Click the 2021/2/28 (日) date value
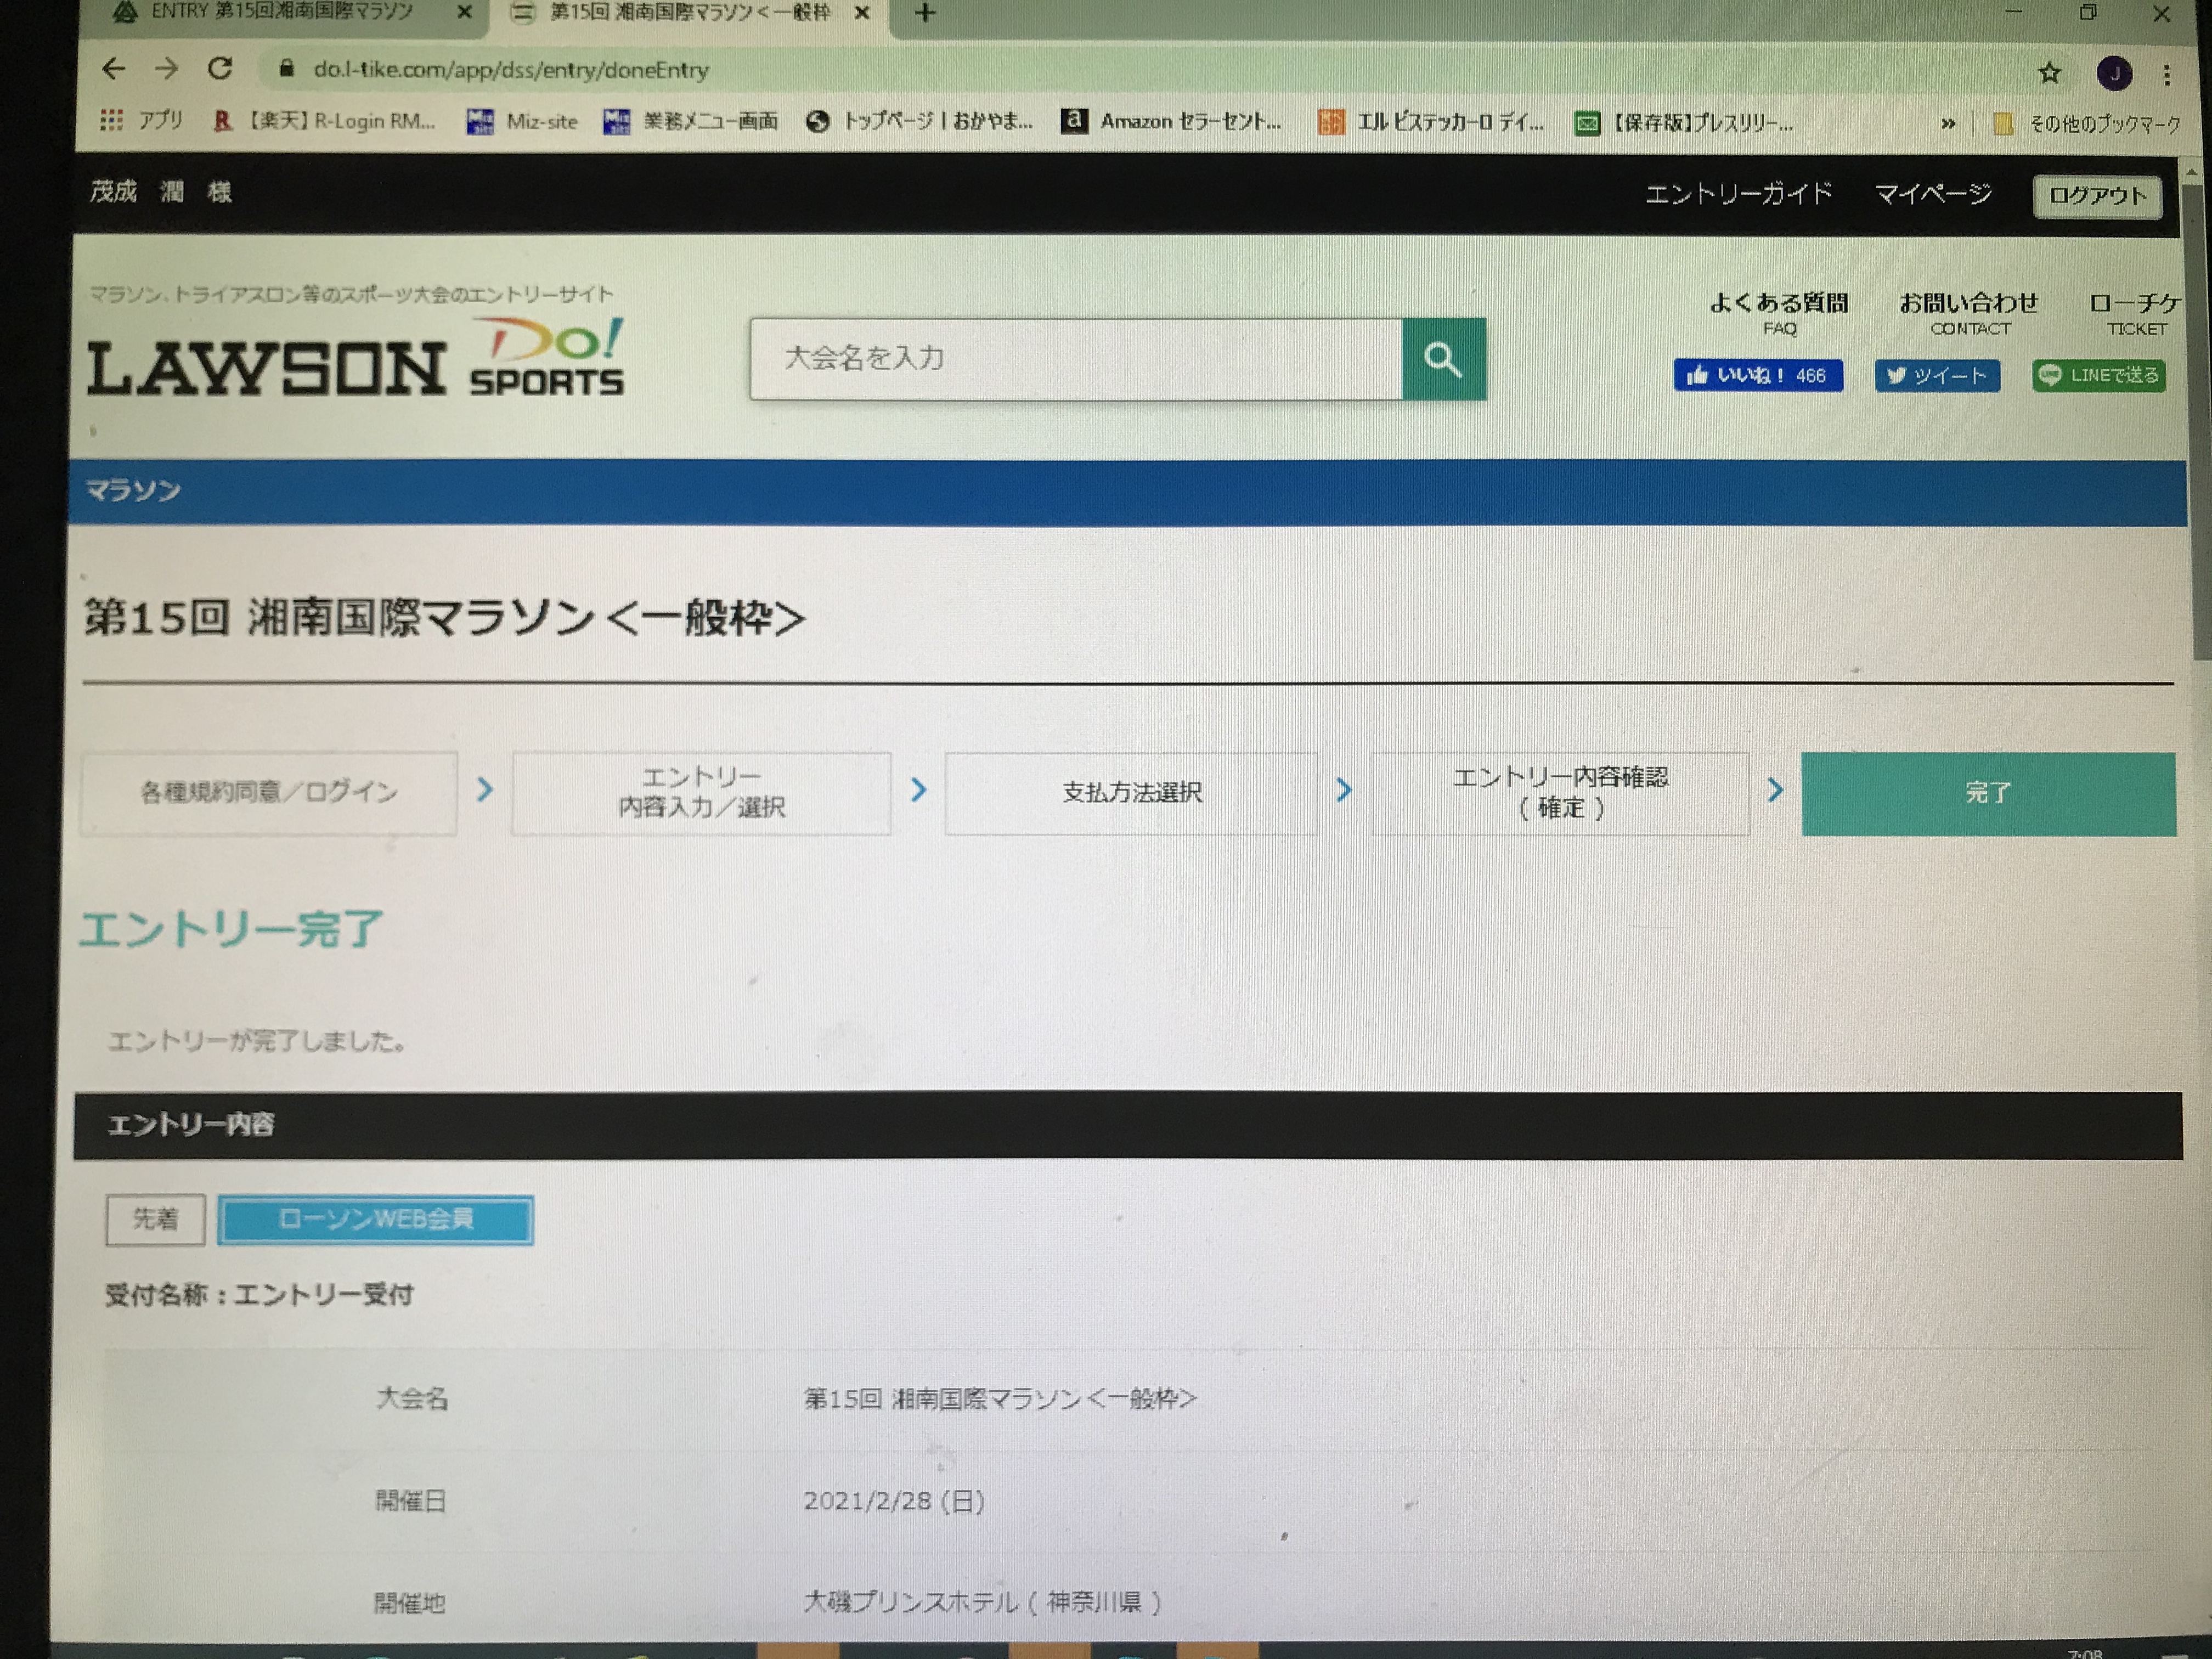The image size is (2212, 1659). pos(894,1501)
